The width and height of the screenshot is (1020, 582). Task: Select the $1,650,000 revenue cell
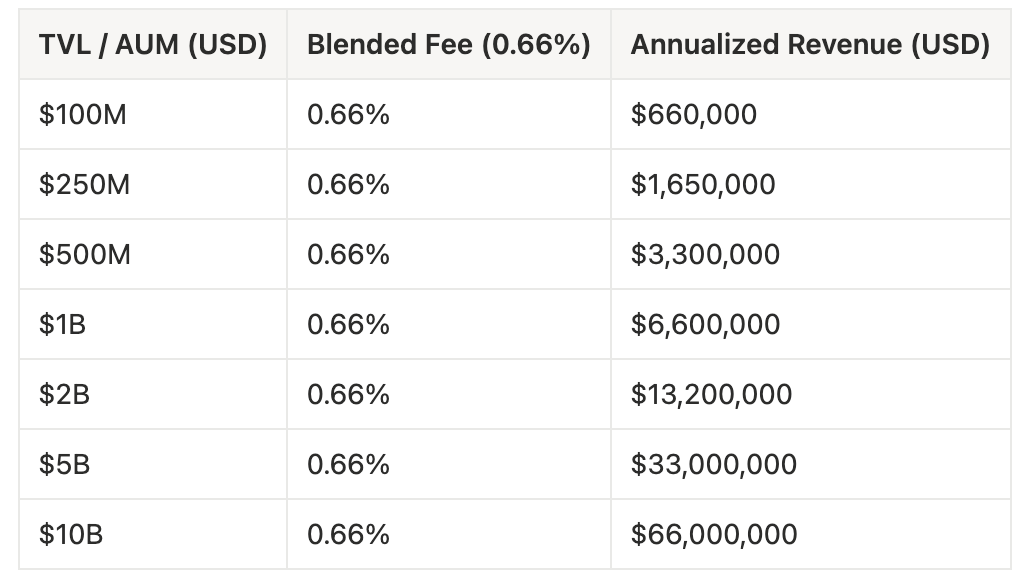tap(703, 185)
